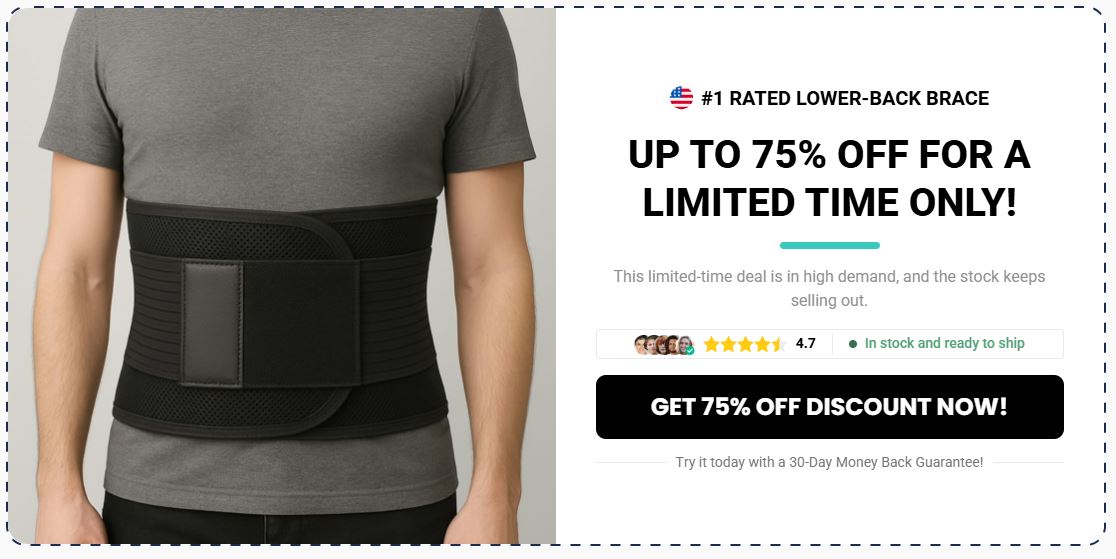Click In stock and ready to ship text
Screen dimensions: 1116x559
(x=944, y=343)
